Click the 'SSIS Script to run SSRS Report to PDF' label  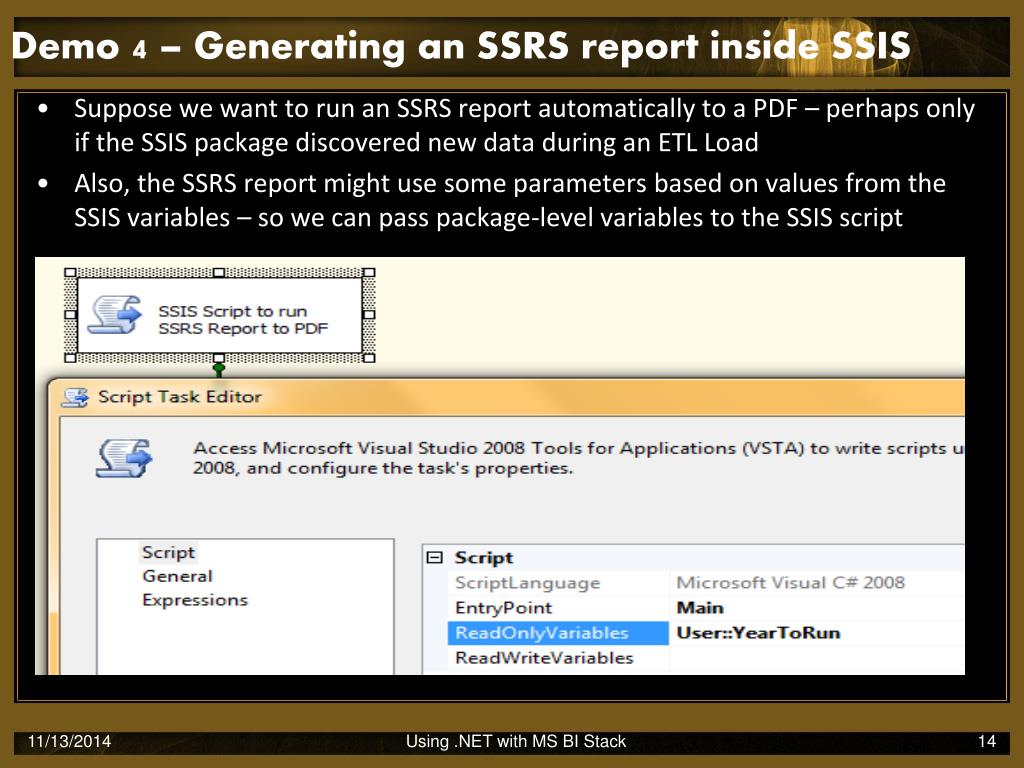click(243, 320)
